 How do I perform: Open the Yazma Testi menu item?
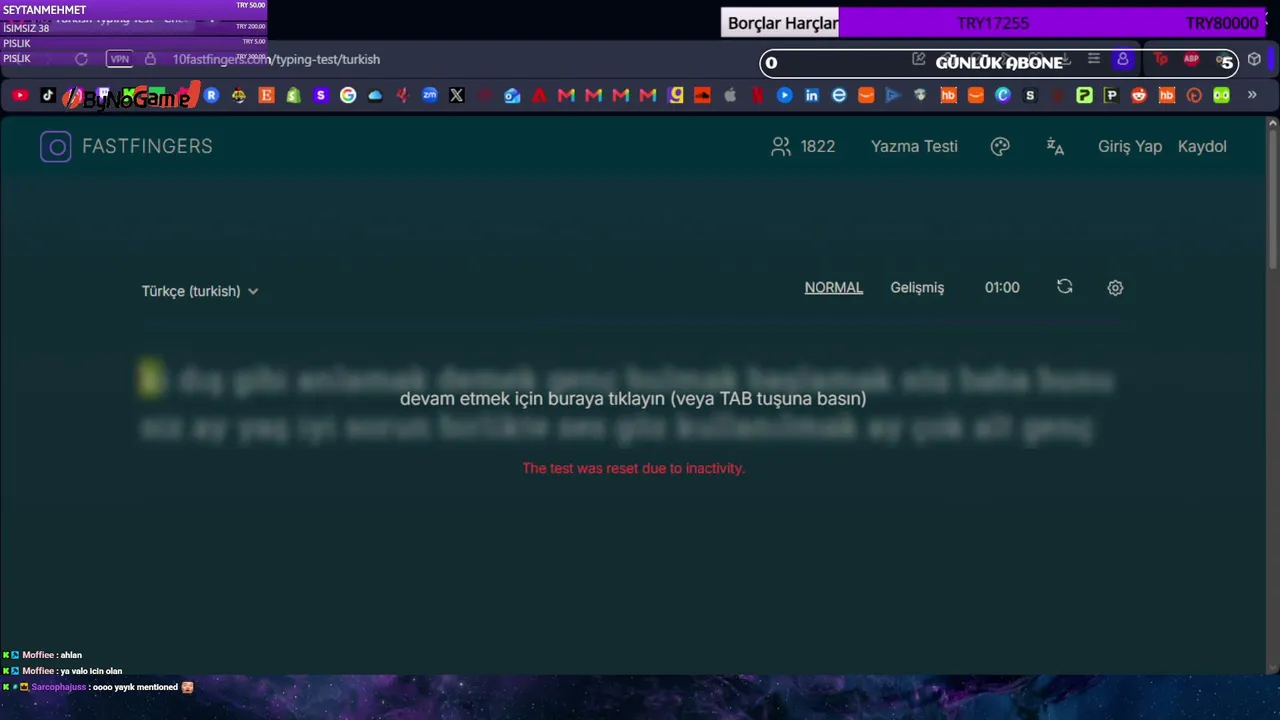click(x=914, y=146)
